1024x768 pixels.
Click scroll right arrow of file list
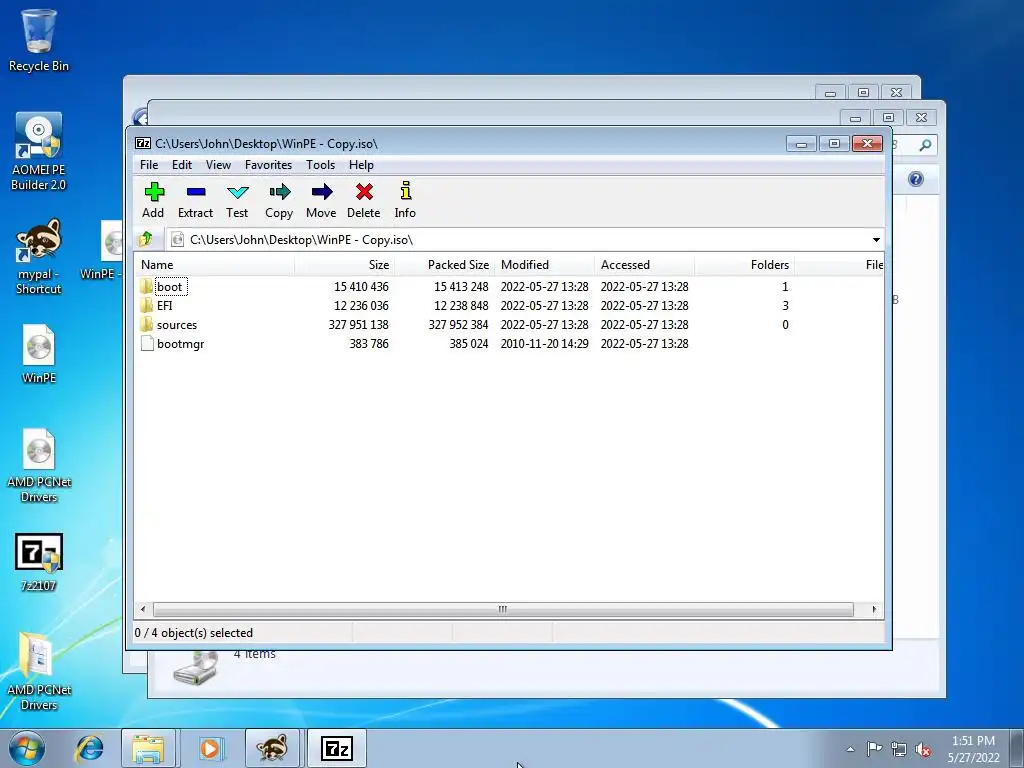(x=874, y=609)
